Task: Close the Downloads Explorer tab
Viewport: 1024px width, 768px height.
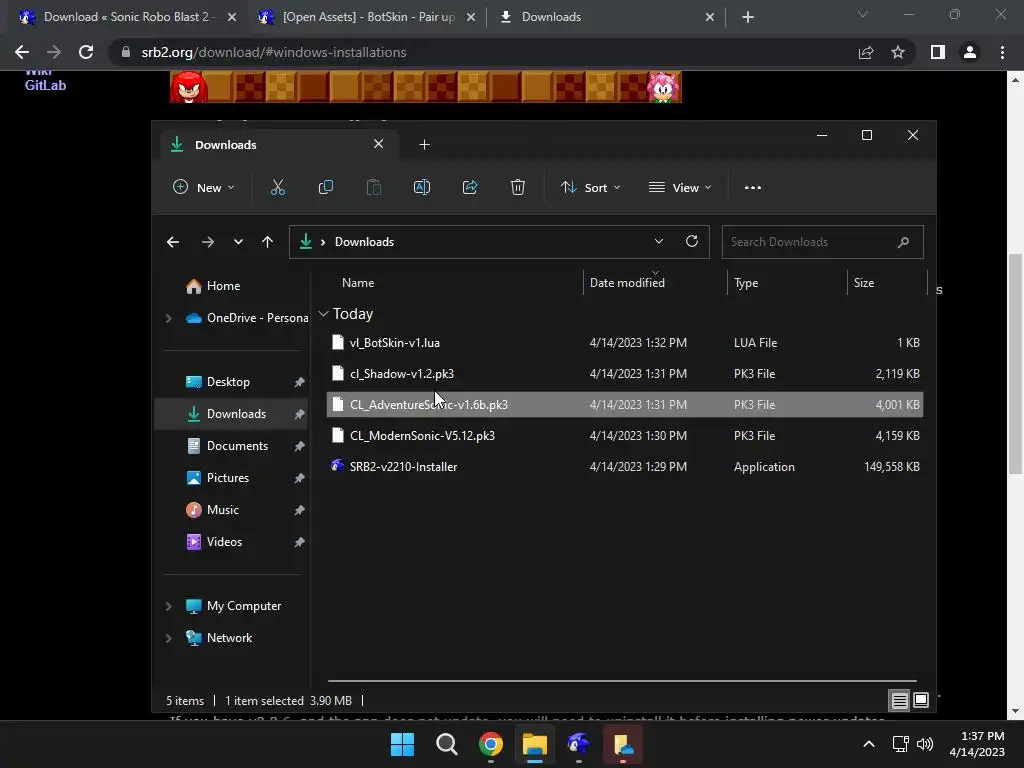Action: pyautogui.click(x=379, y=144)
